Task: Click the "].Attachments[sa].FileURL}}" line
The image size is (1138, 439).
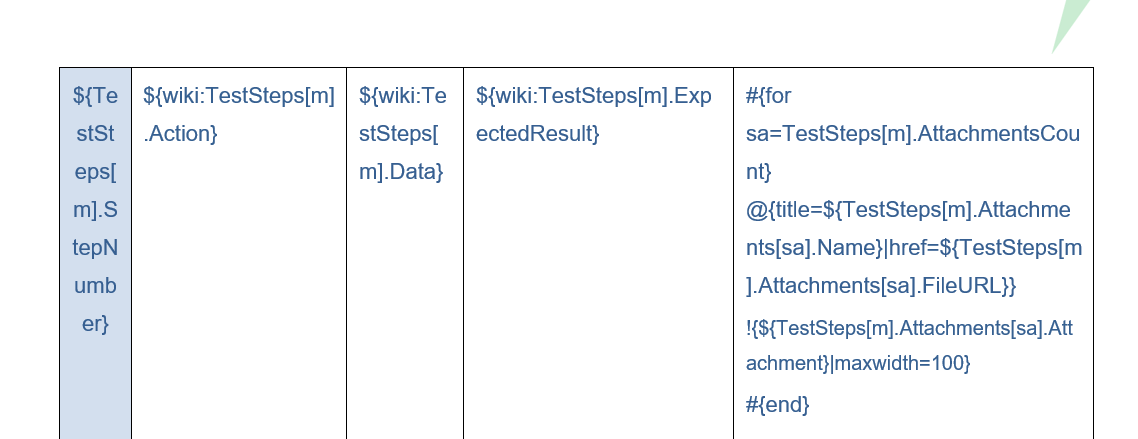Action: 881,286
